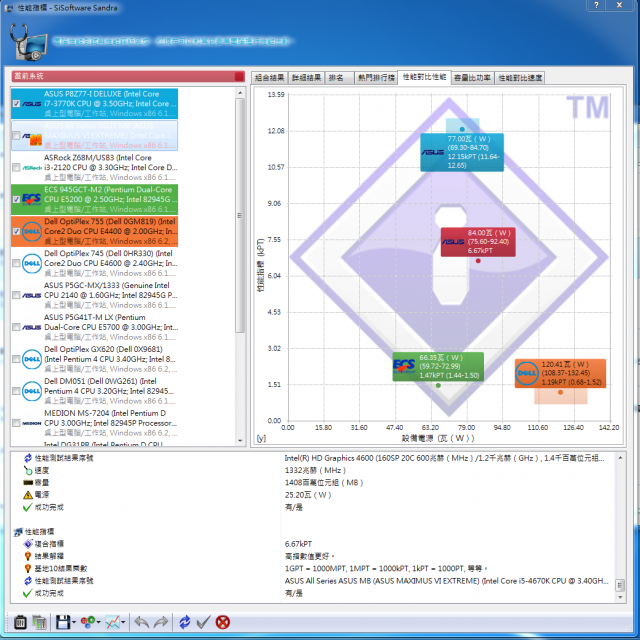Click the red 當前系統 header bar
The image size is (640, 640).
click(128, 76)
